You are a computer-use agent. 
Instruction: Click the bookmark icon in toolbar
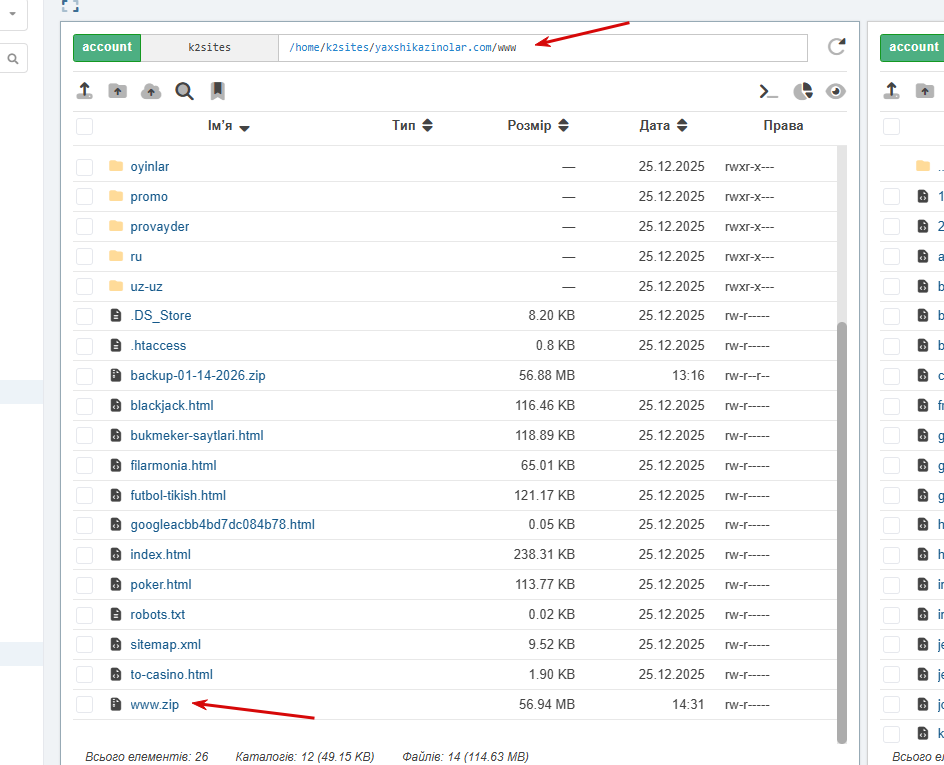pos(217,91)
